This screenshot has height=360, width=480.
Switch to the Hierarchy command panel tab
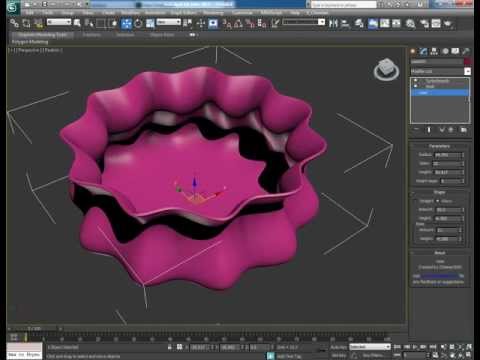click(x=434, y=51)
